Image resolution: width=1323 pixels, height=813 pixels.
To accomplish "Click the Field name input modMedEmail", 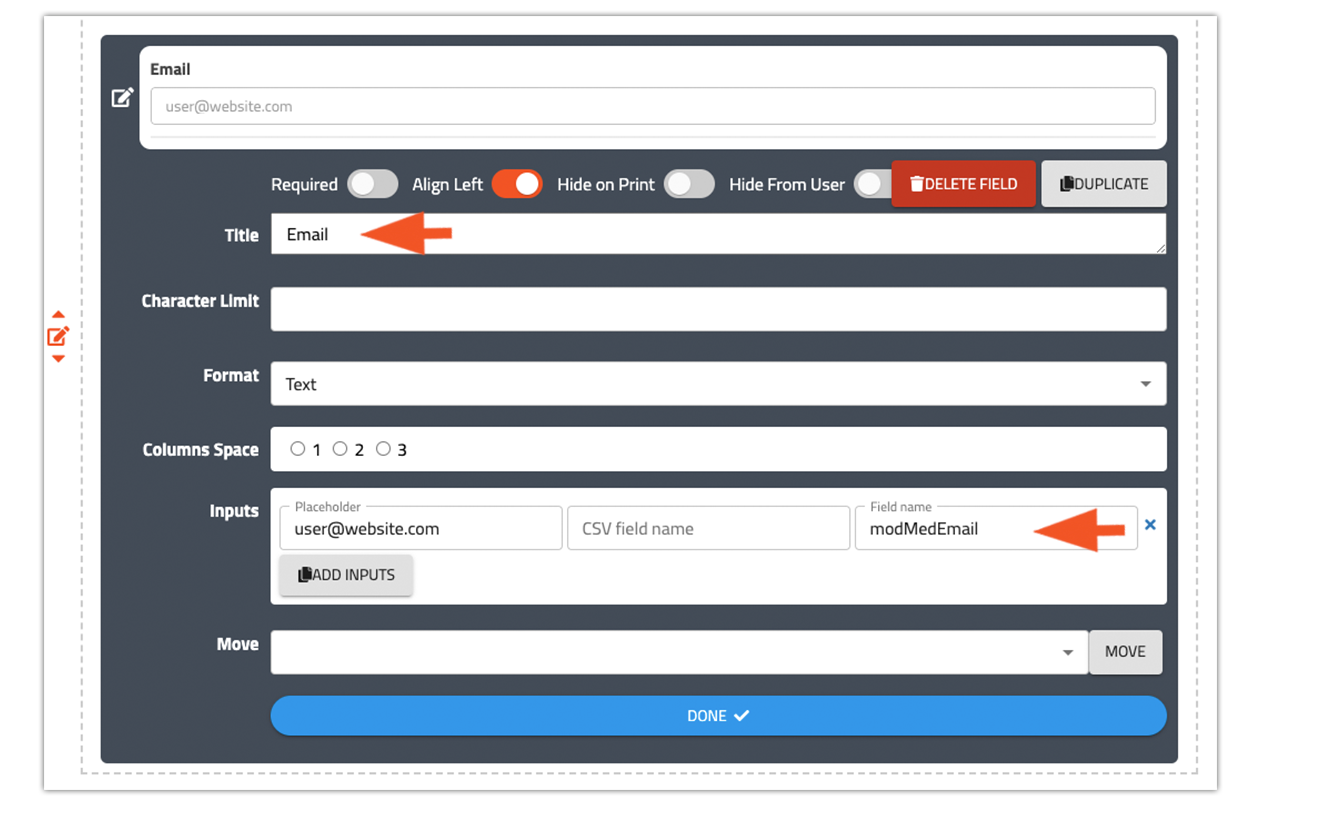I will click(x=996, y=528).
